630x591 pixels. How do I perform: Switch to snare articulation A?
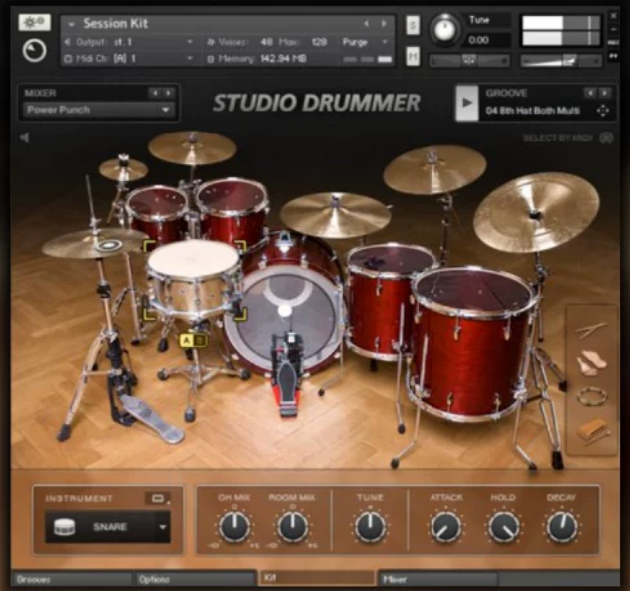[186, 341]
